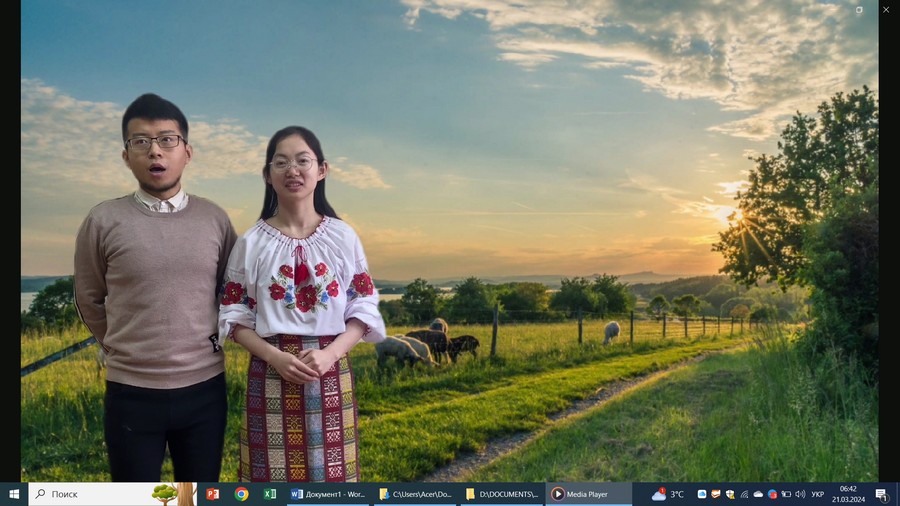
Task: Open Google Chrome from the taskbar
Action: [x=241, y=494]
